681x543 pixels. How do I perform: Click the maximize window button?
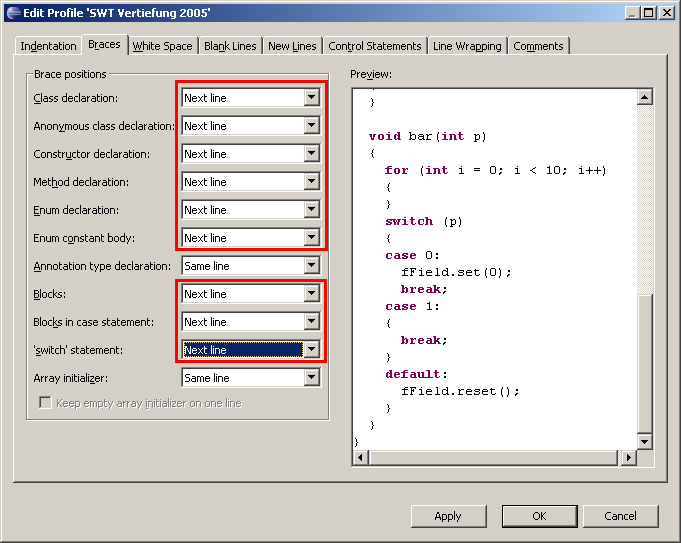tap(649, 12)
